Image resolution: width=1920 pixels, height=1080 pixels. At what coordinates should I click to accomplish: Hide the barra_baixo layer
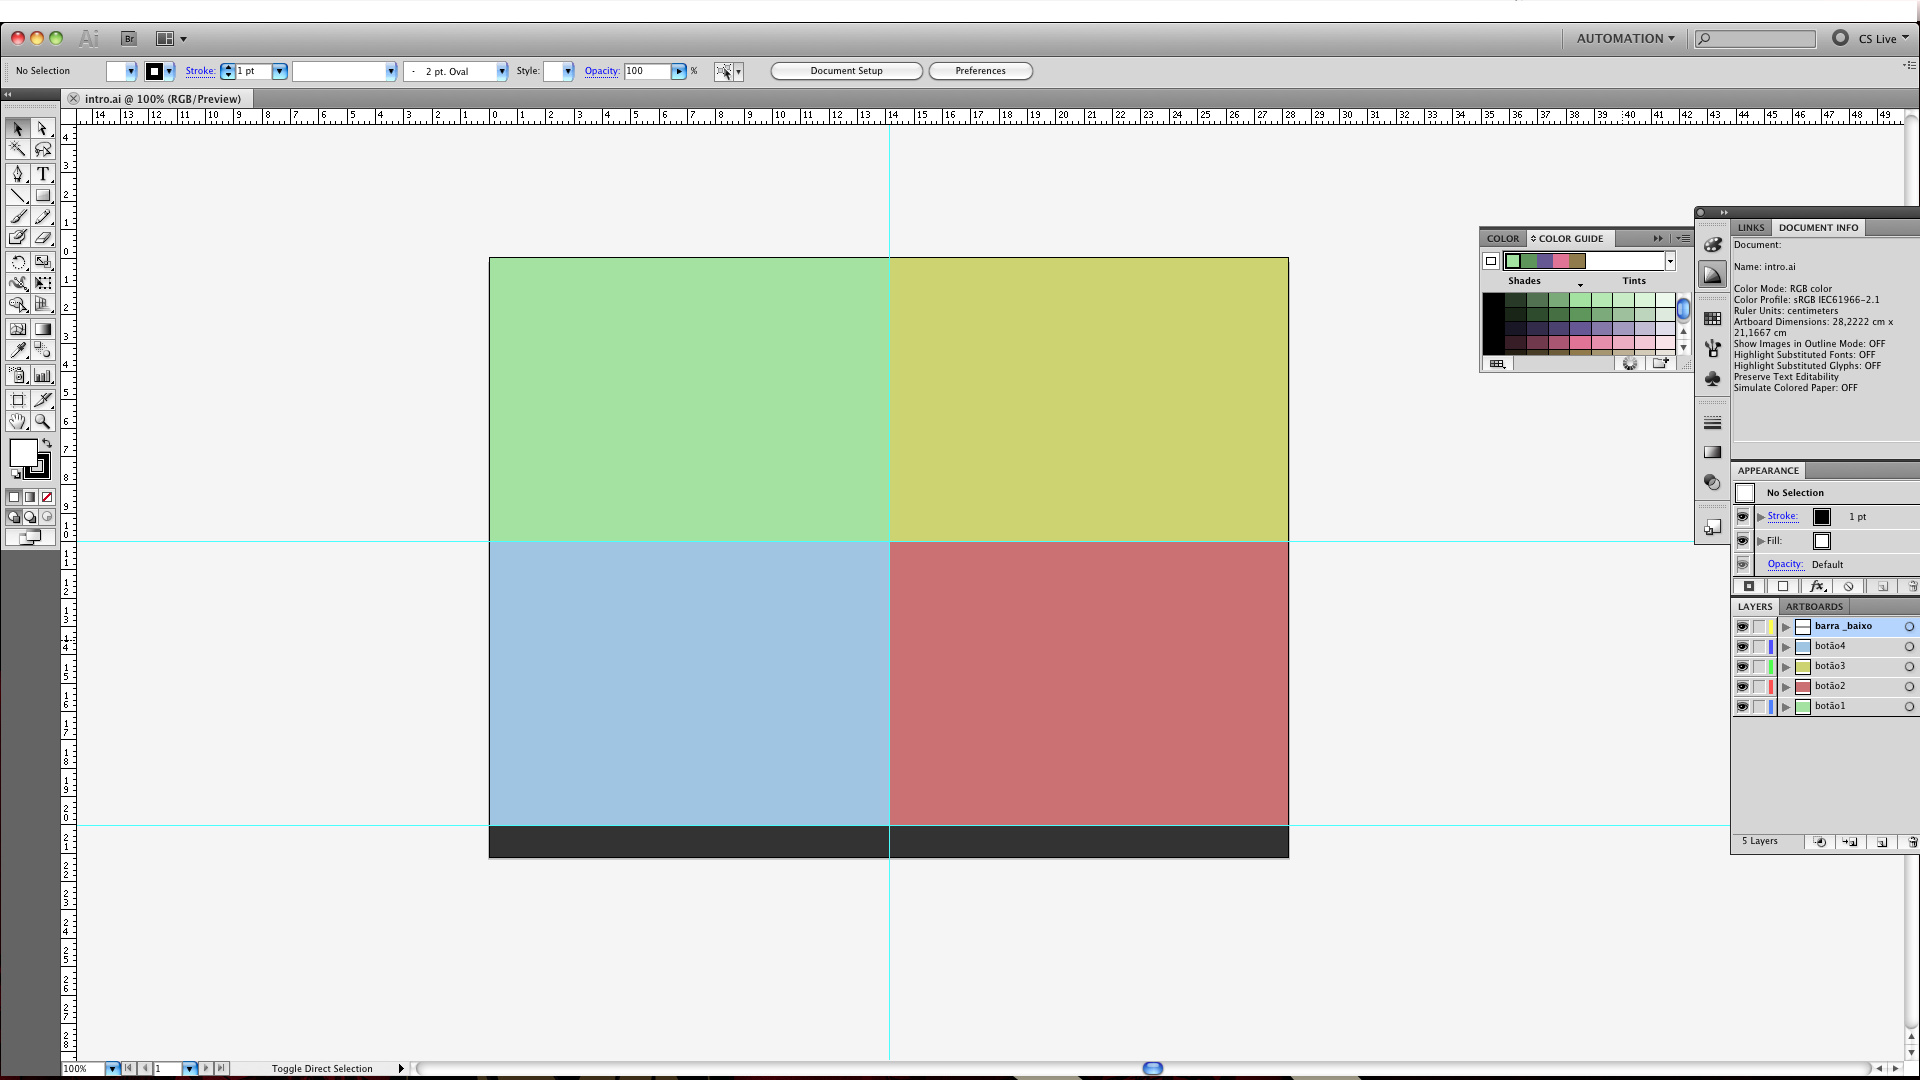point(1742,627)
